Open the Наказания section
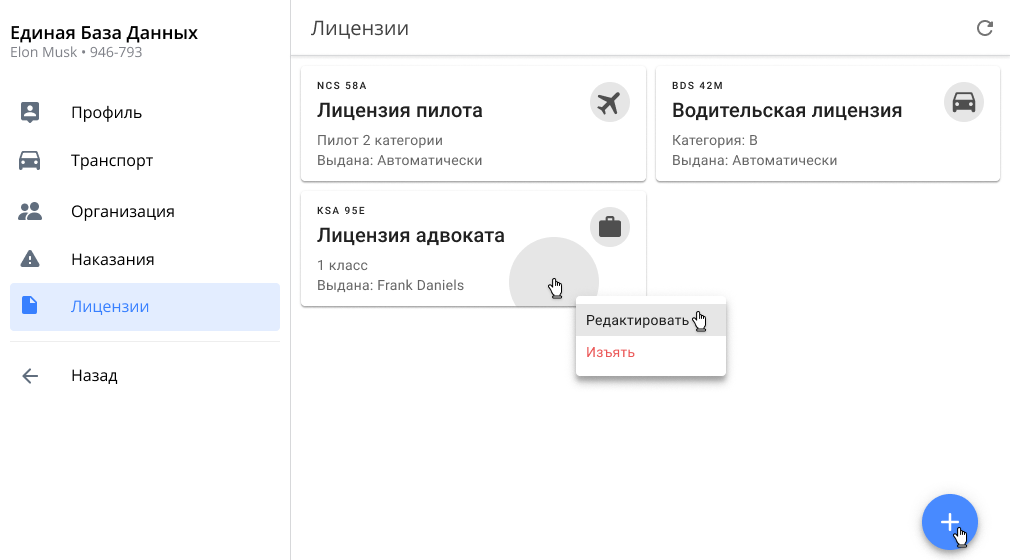 [x=112, y=259]
